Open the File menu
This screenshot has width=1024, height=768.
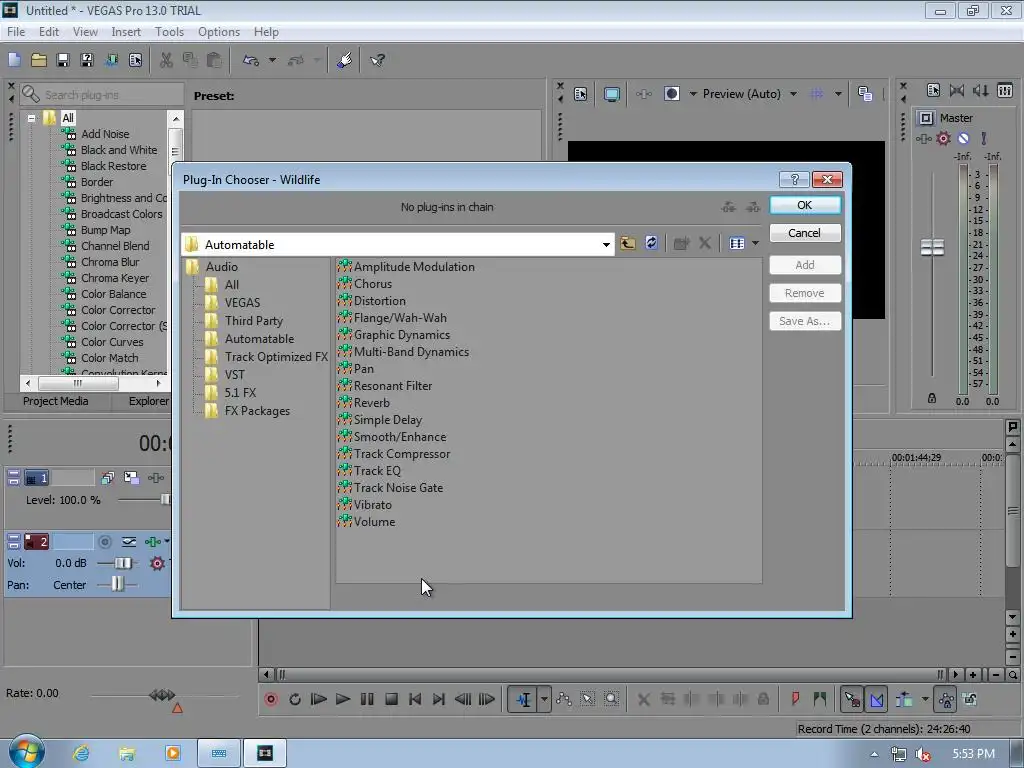click(16, 31)
